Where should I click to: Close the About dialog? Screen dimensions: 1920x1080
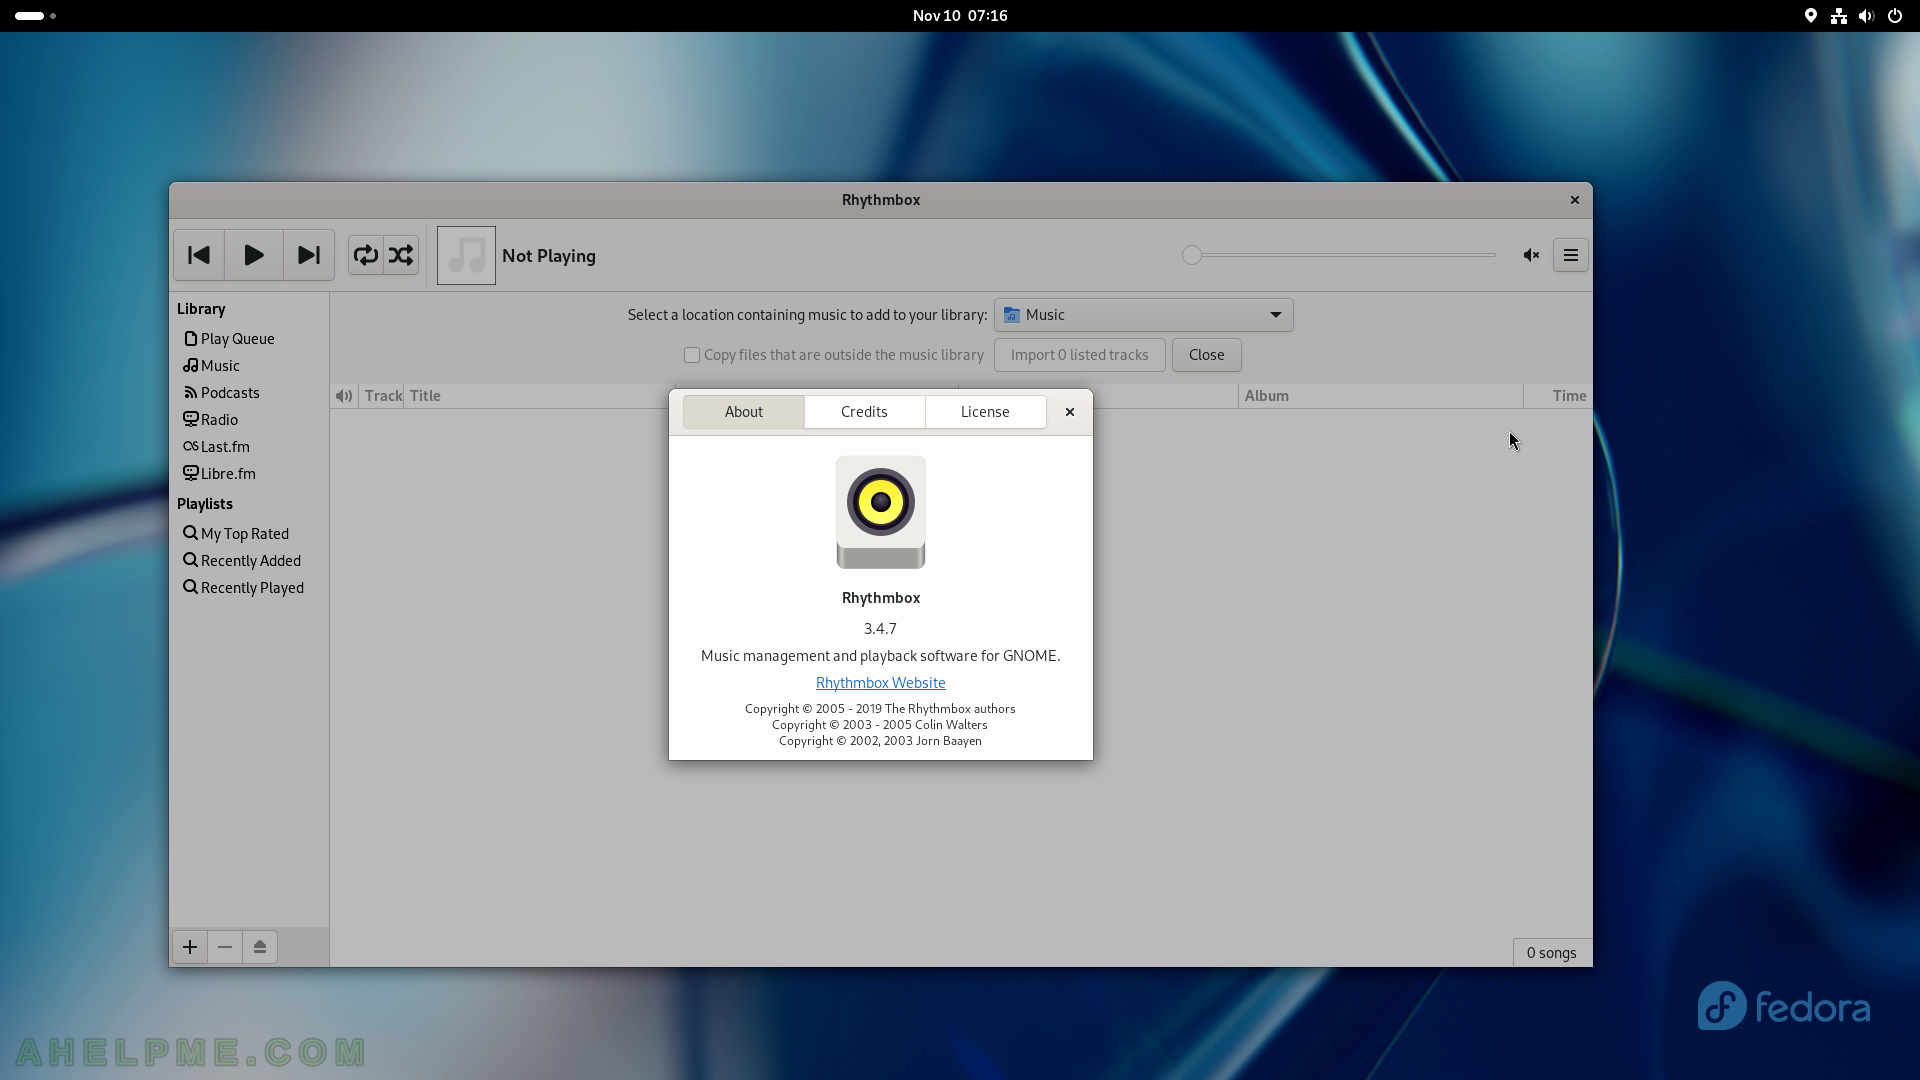tap(1070, 412)
